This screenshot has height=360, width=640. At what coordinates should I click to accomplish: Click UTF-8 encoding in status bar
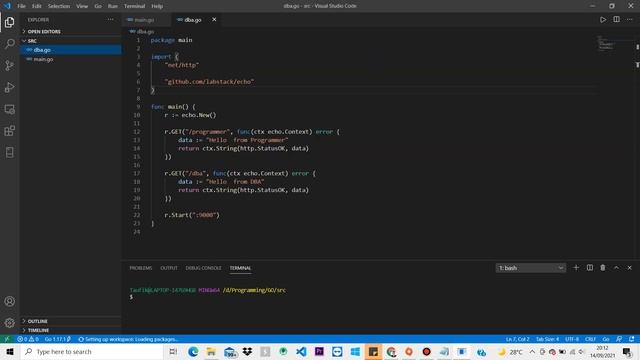572,339
